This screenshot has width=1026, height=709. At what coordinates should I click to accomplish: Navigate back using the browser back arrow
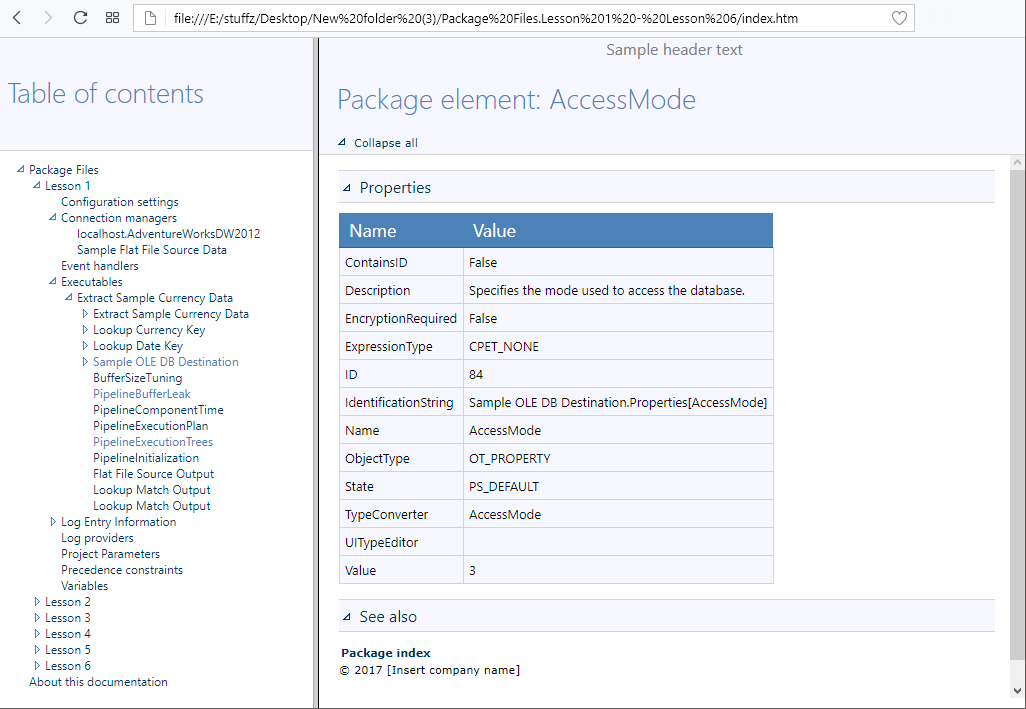pyautogui.click(x=18, y=17)
